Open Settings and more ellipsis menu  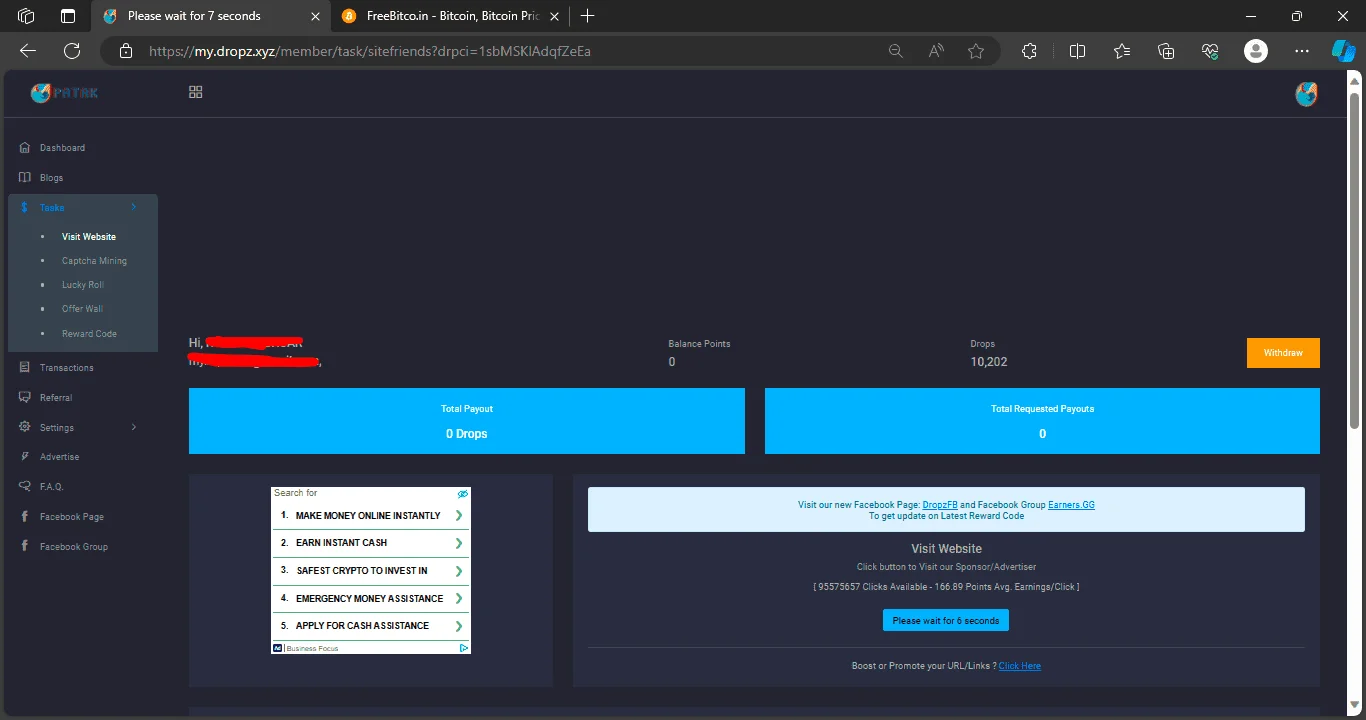[x=1301, y=51]
